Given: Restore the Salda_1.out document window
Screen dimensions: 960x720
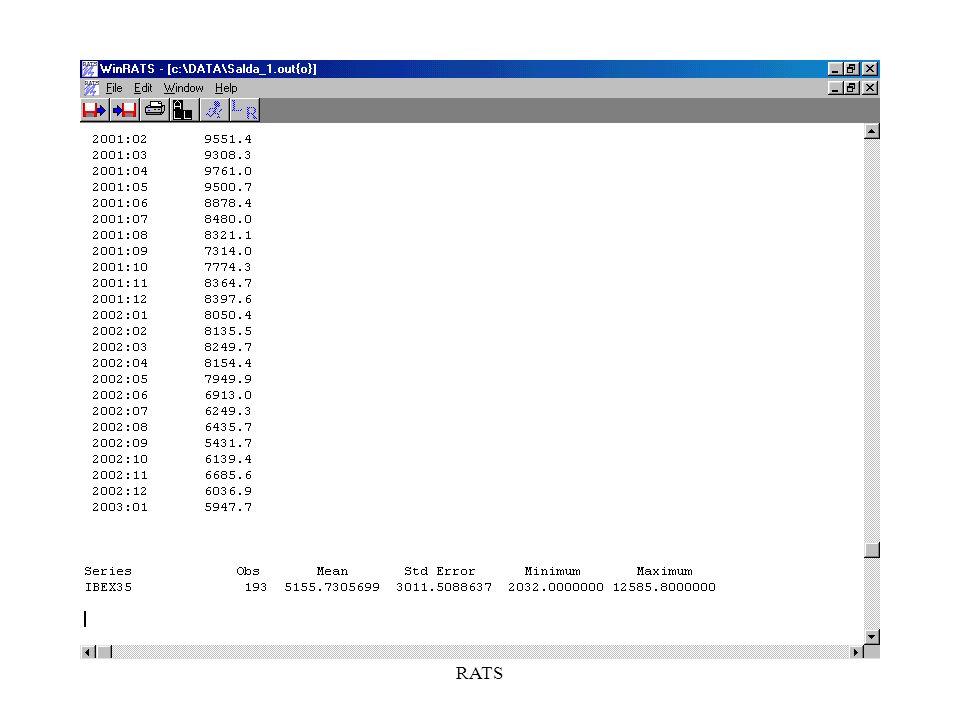Looking at the screenshot, I should (850, 88).
